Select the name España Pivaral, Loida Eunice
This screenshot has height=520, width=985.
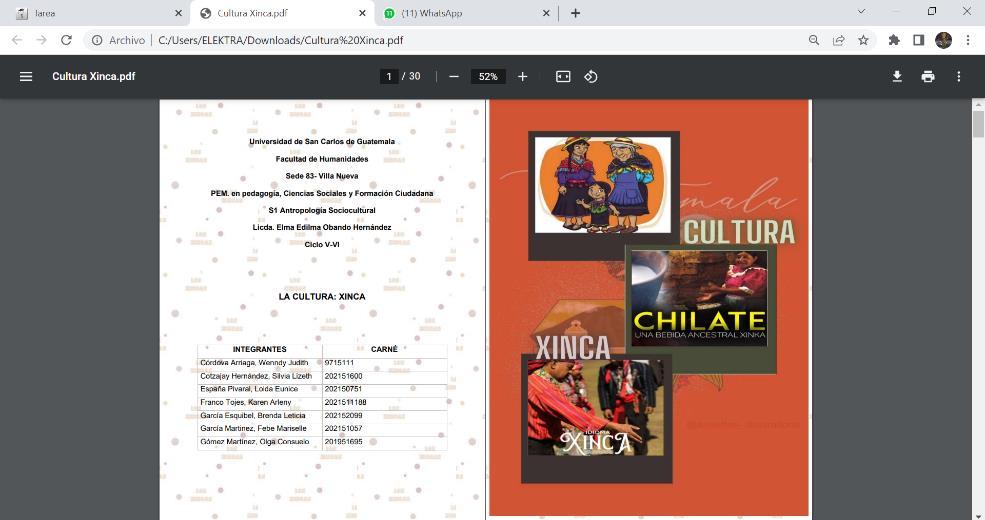pyautogui.click(x=249, y=389)
